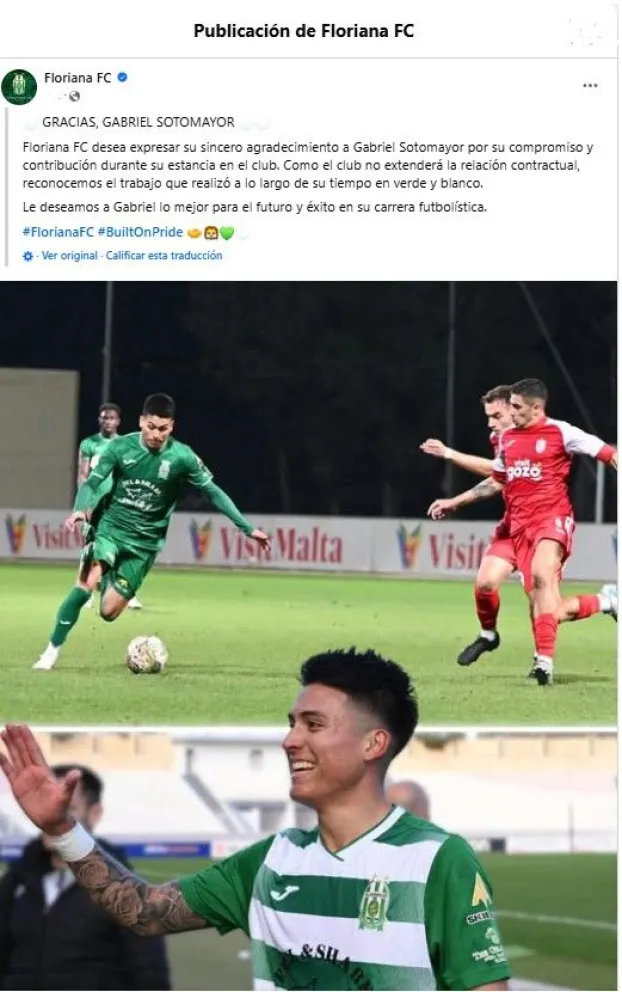Image resolution: width=622 pixels, height=992 pixels.
Task: Click the sentence Le deseamos a Gabriel
Action: (254, 207)
